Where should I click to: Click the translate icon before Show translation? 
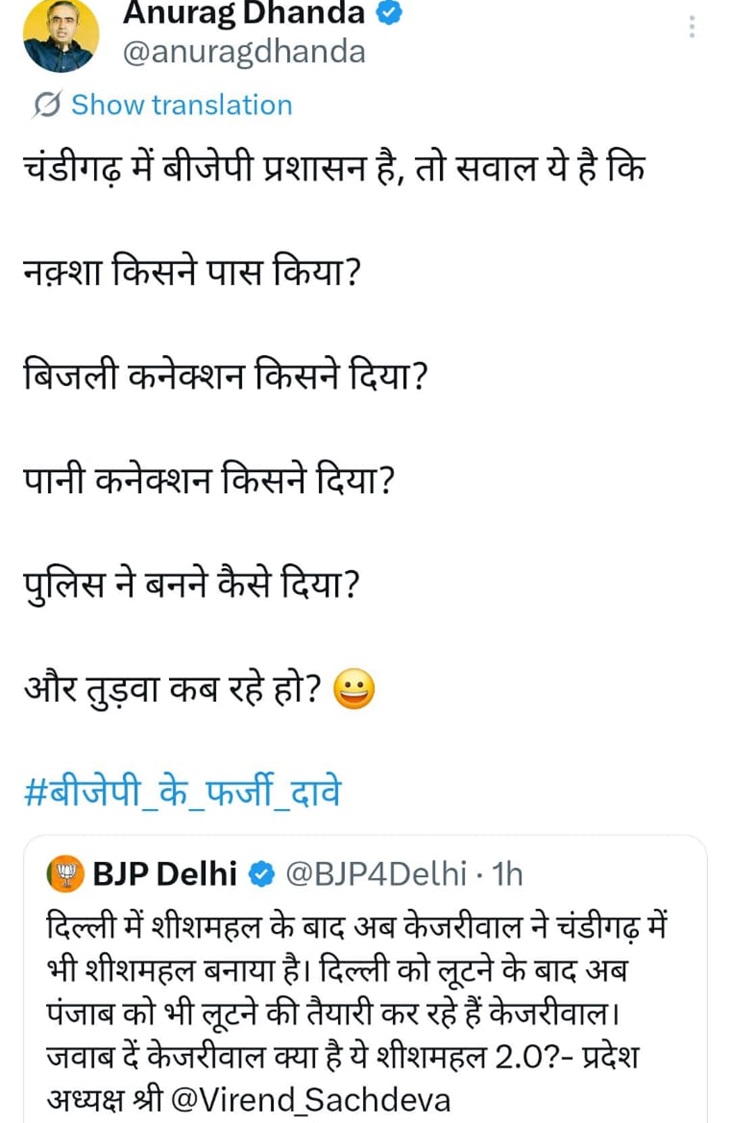coord(46,105)
